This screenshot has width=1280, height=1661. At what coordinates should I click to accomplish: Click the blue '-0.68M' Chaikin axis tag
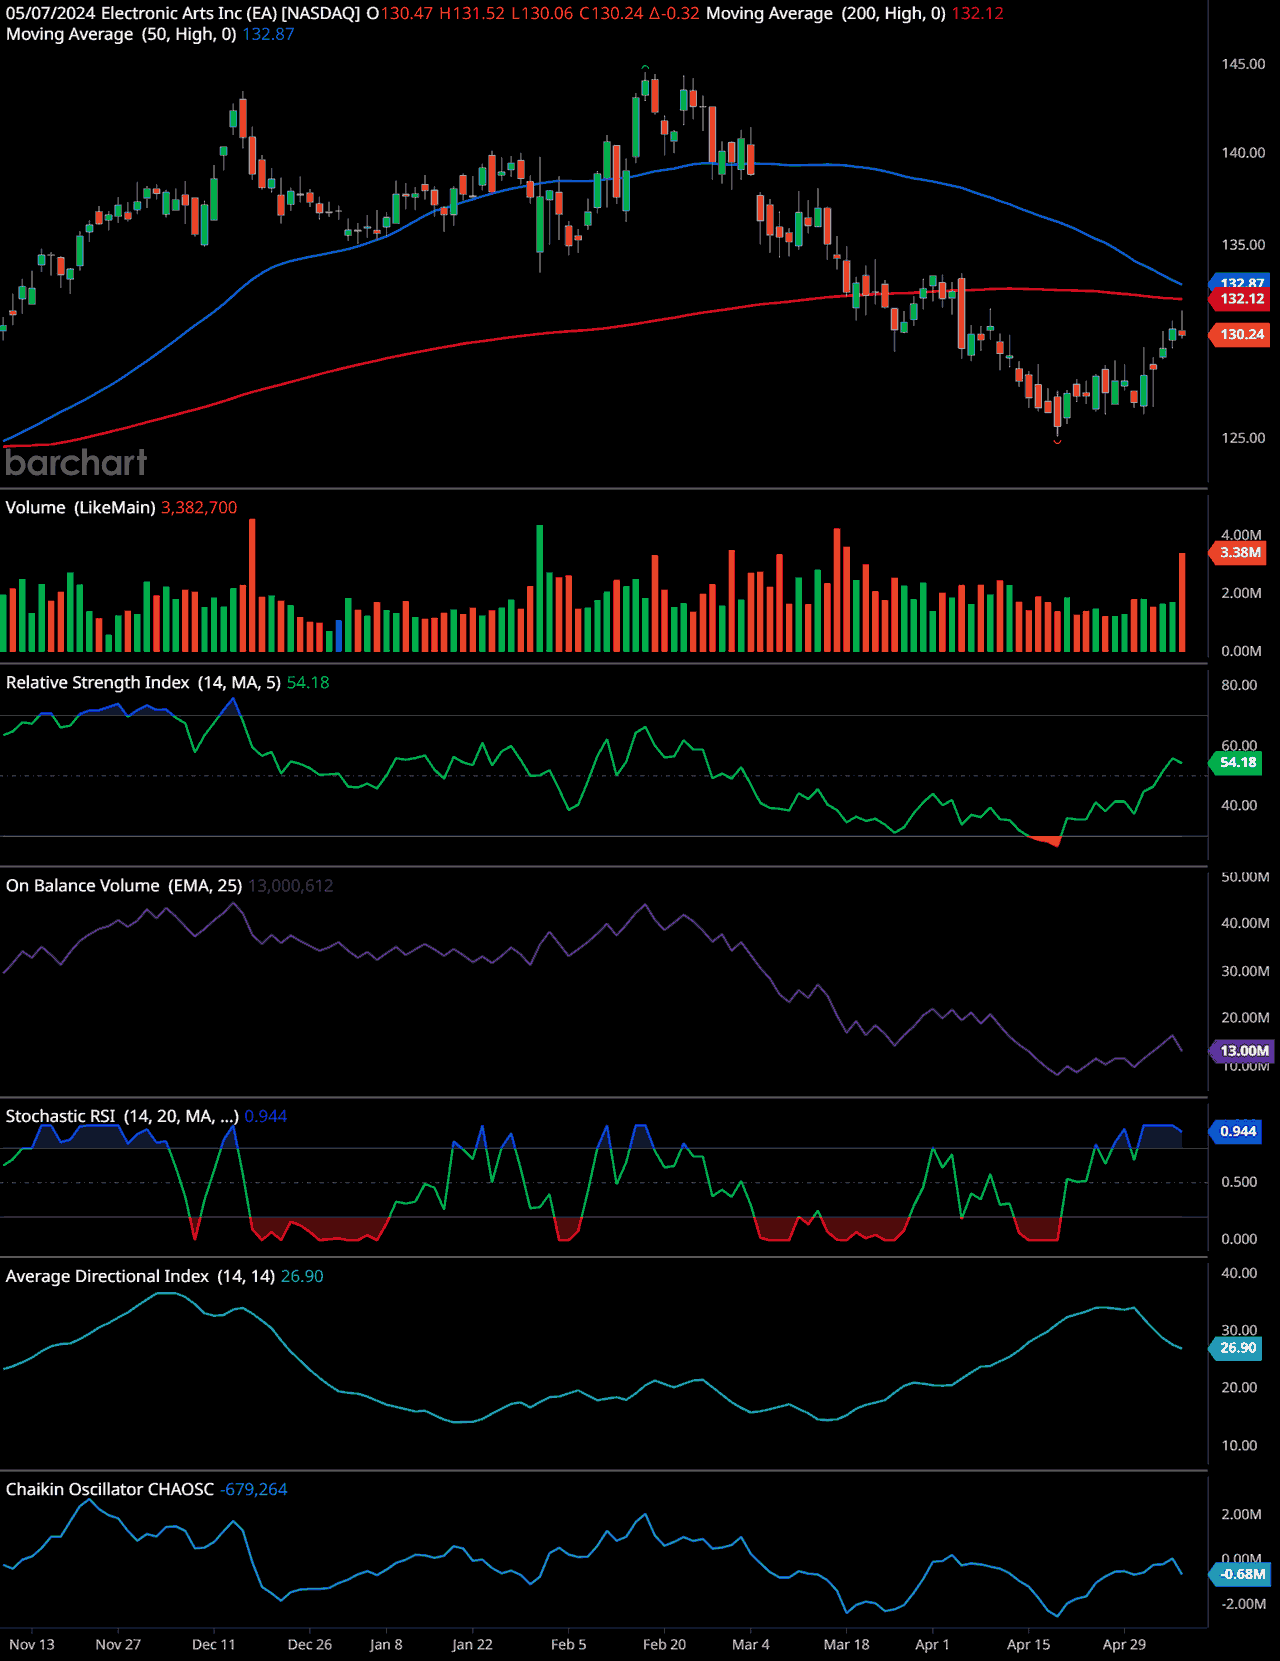(x=1241, y=1574)
